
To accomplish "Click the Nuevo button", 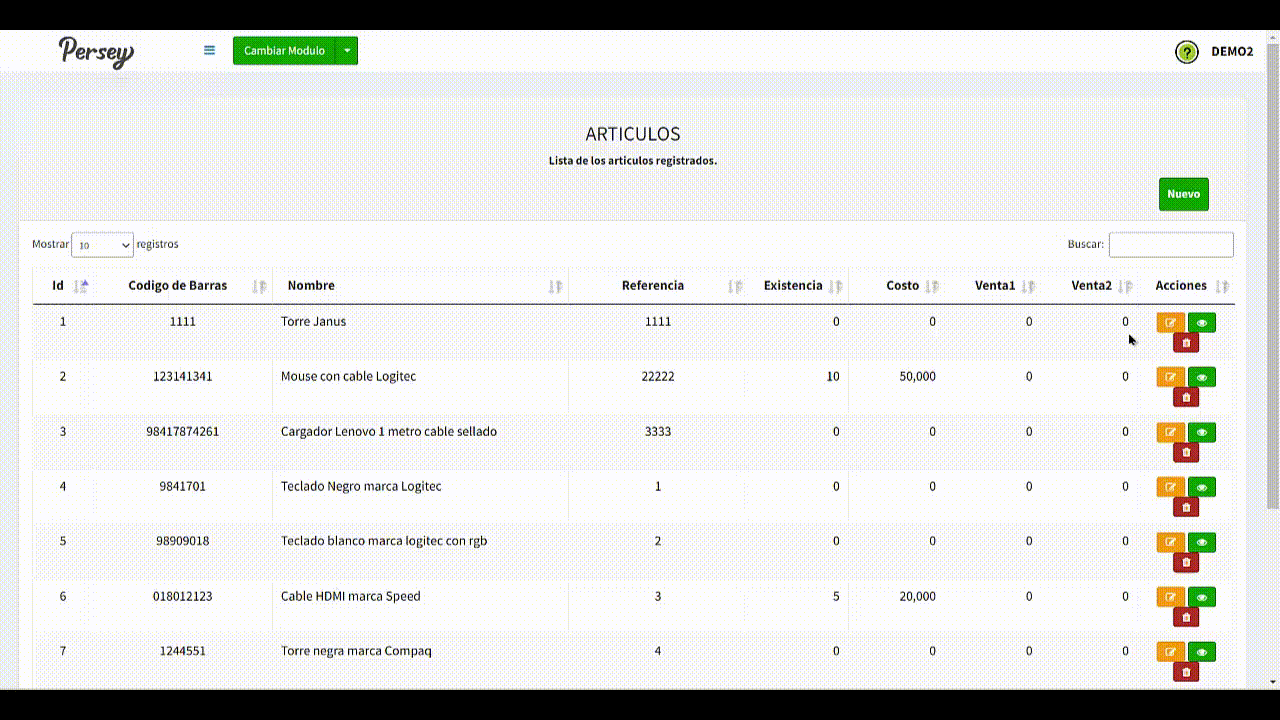I will pos(1183,194).
